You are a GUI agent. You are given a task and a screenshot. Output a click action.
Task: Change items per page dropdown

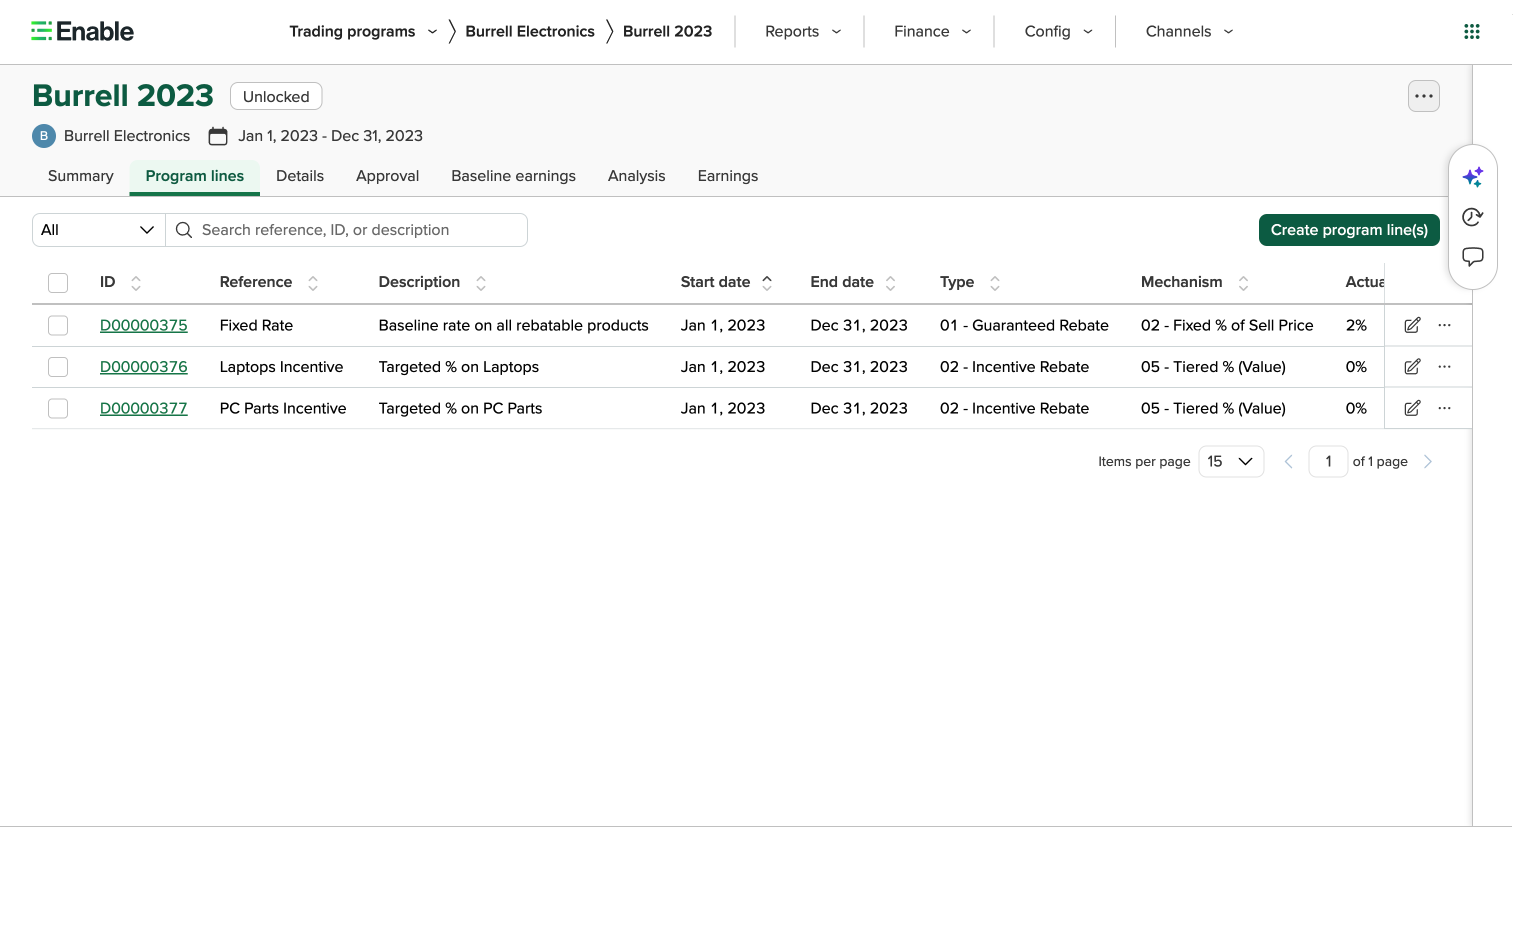pyautogui.click(x=1231, y=462)
